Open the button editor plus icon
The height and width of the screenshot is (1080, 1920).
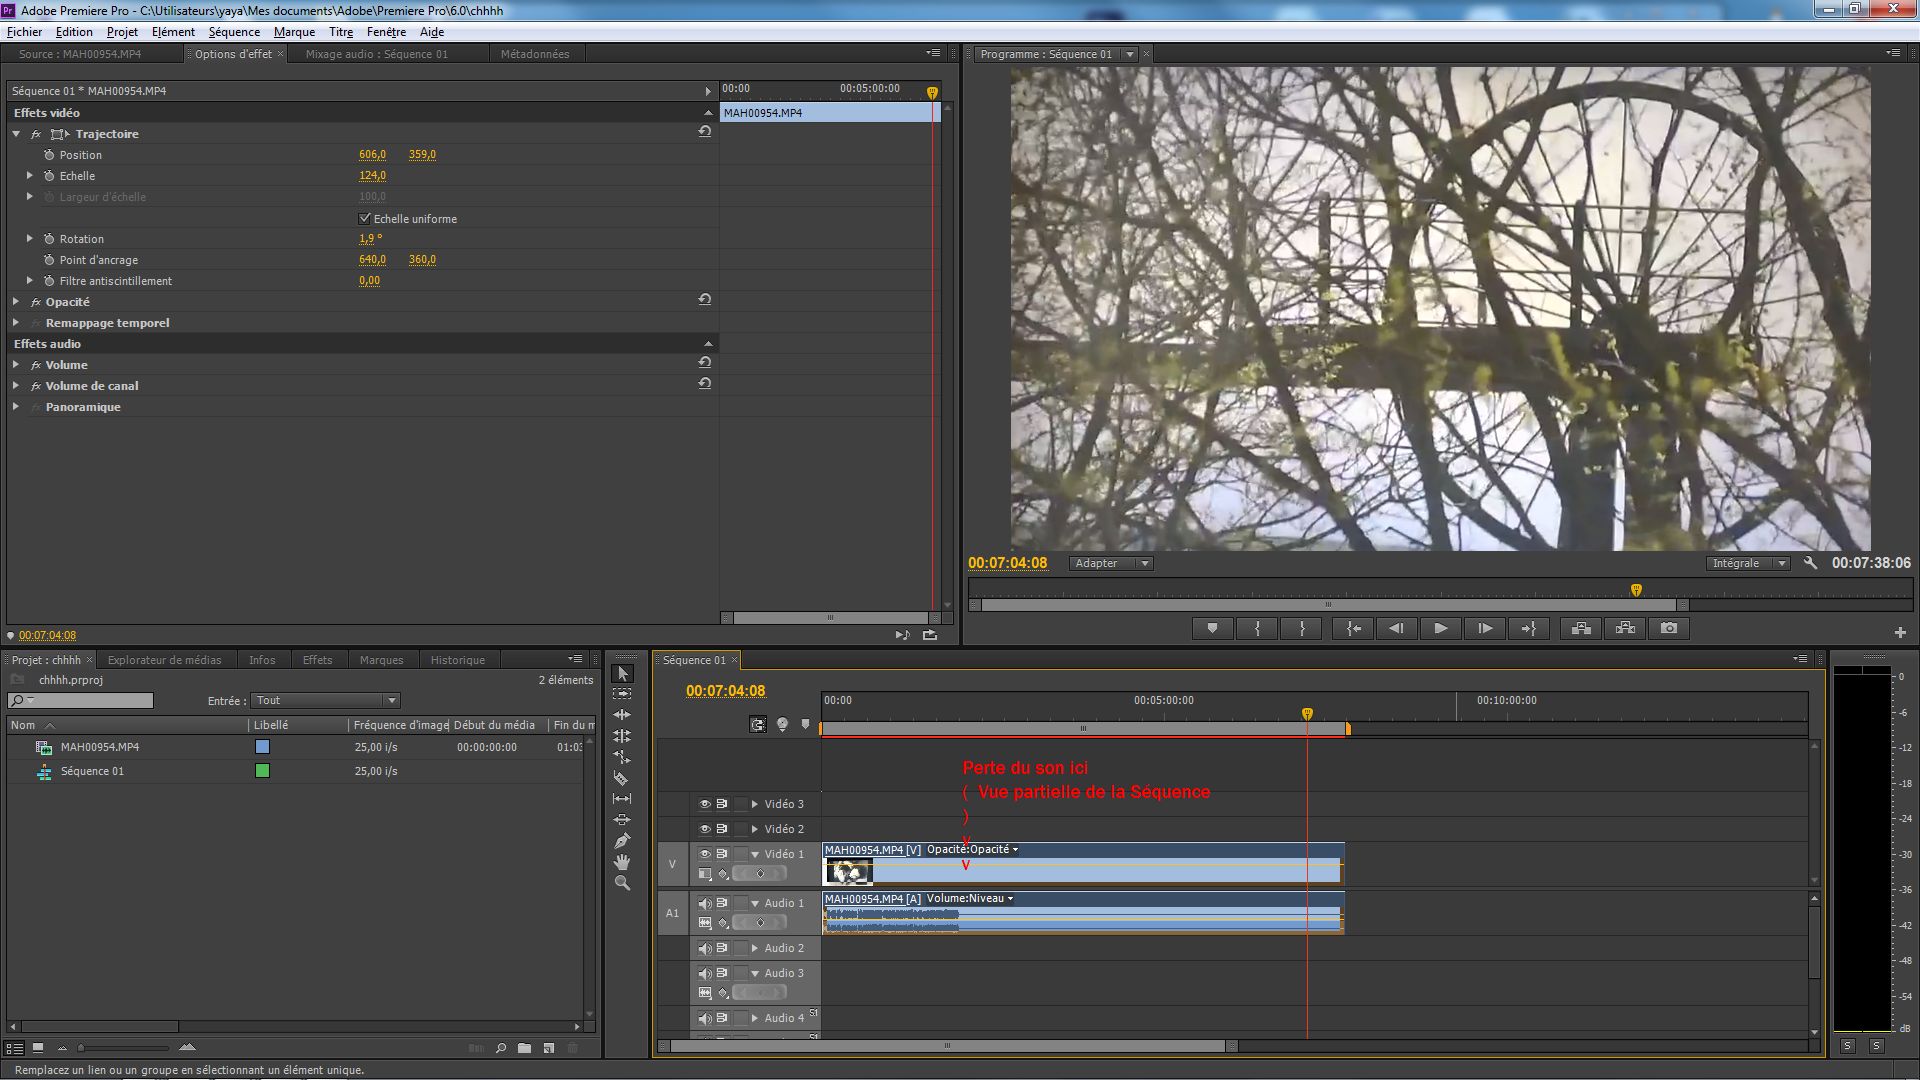tap(1900, 632)
